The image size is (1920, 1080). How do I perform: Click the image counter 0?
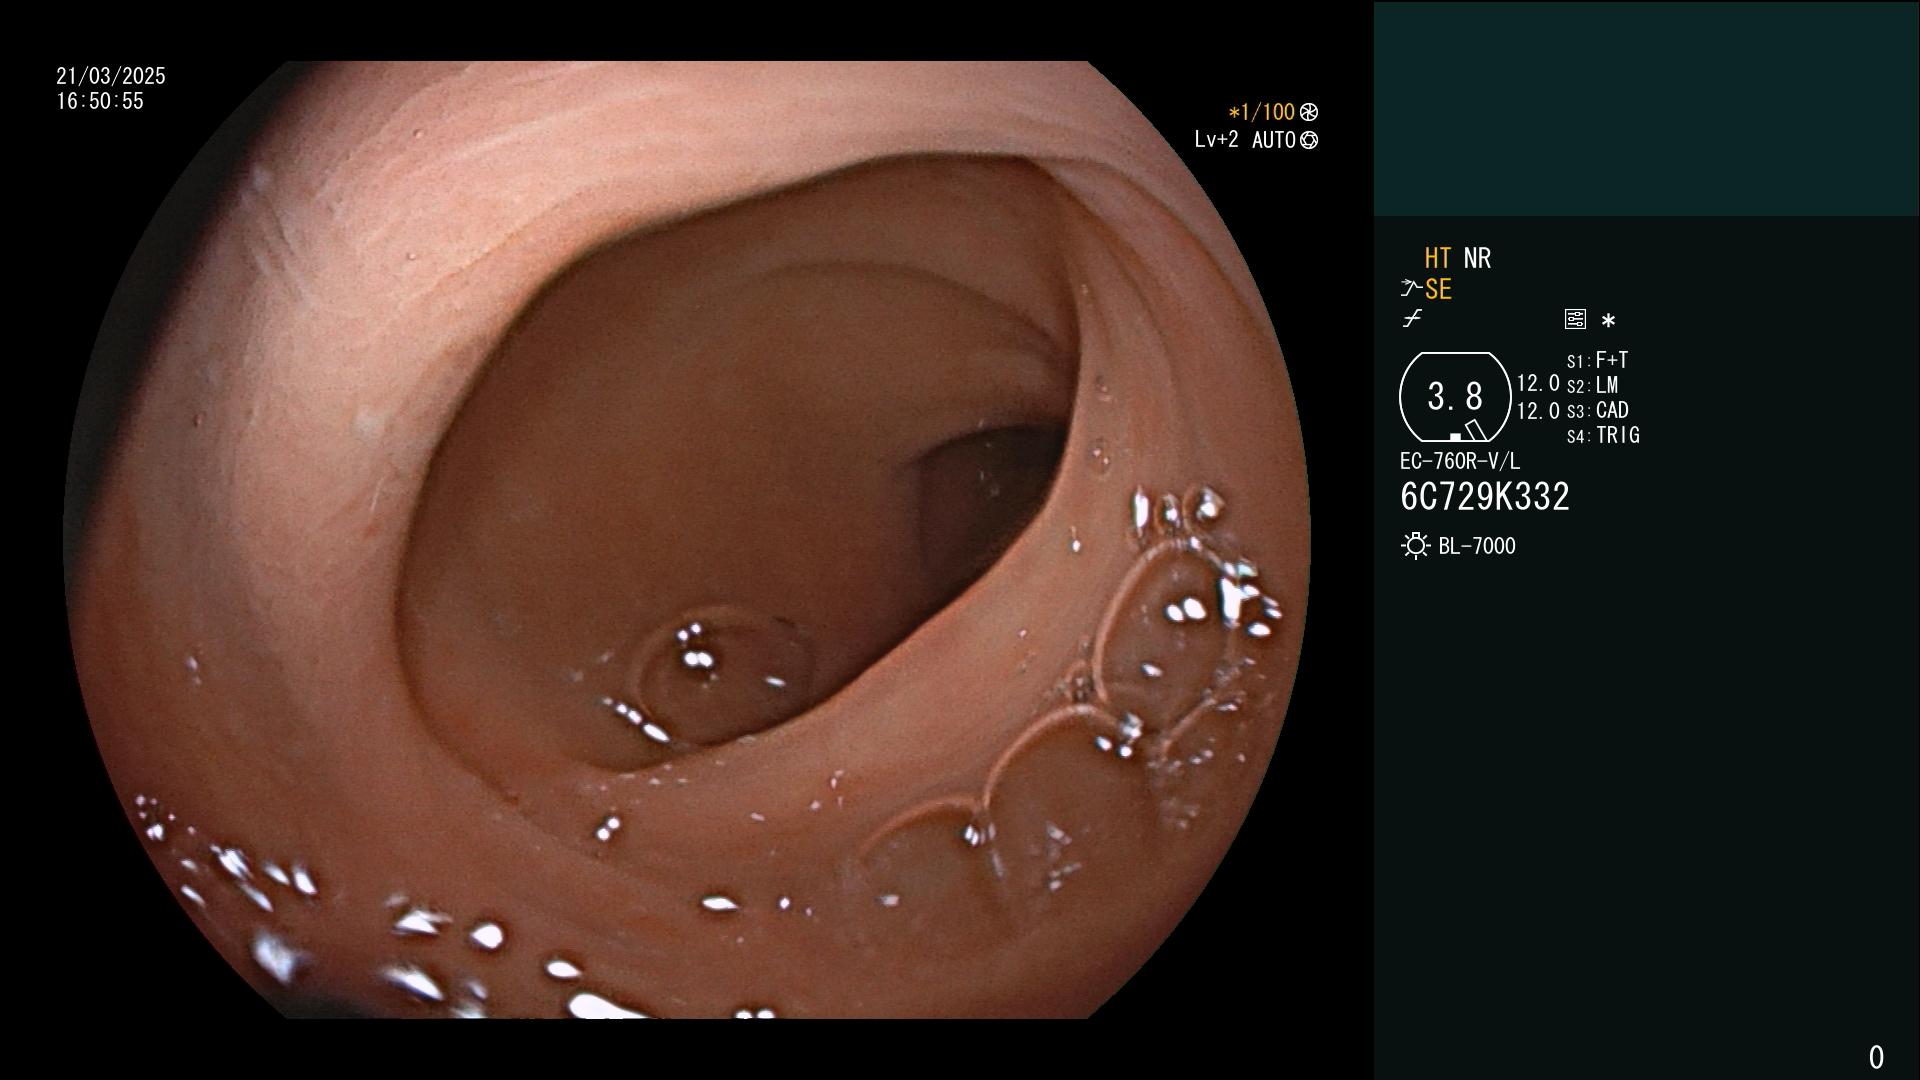[x=1876, y=1057]
